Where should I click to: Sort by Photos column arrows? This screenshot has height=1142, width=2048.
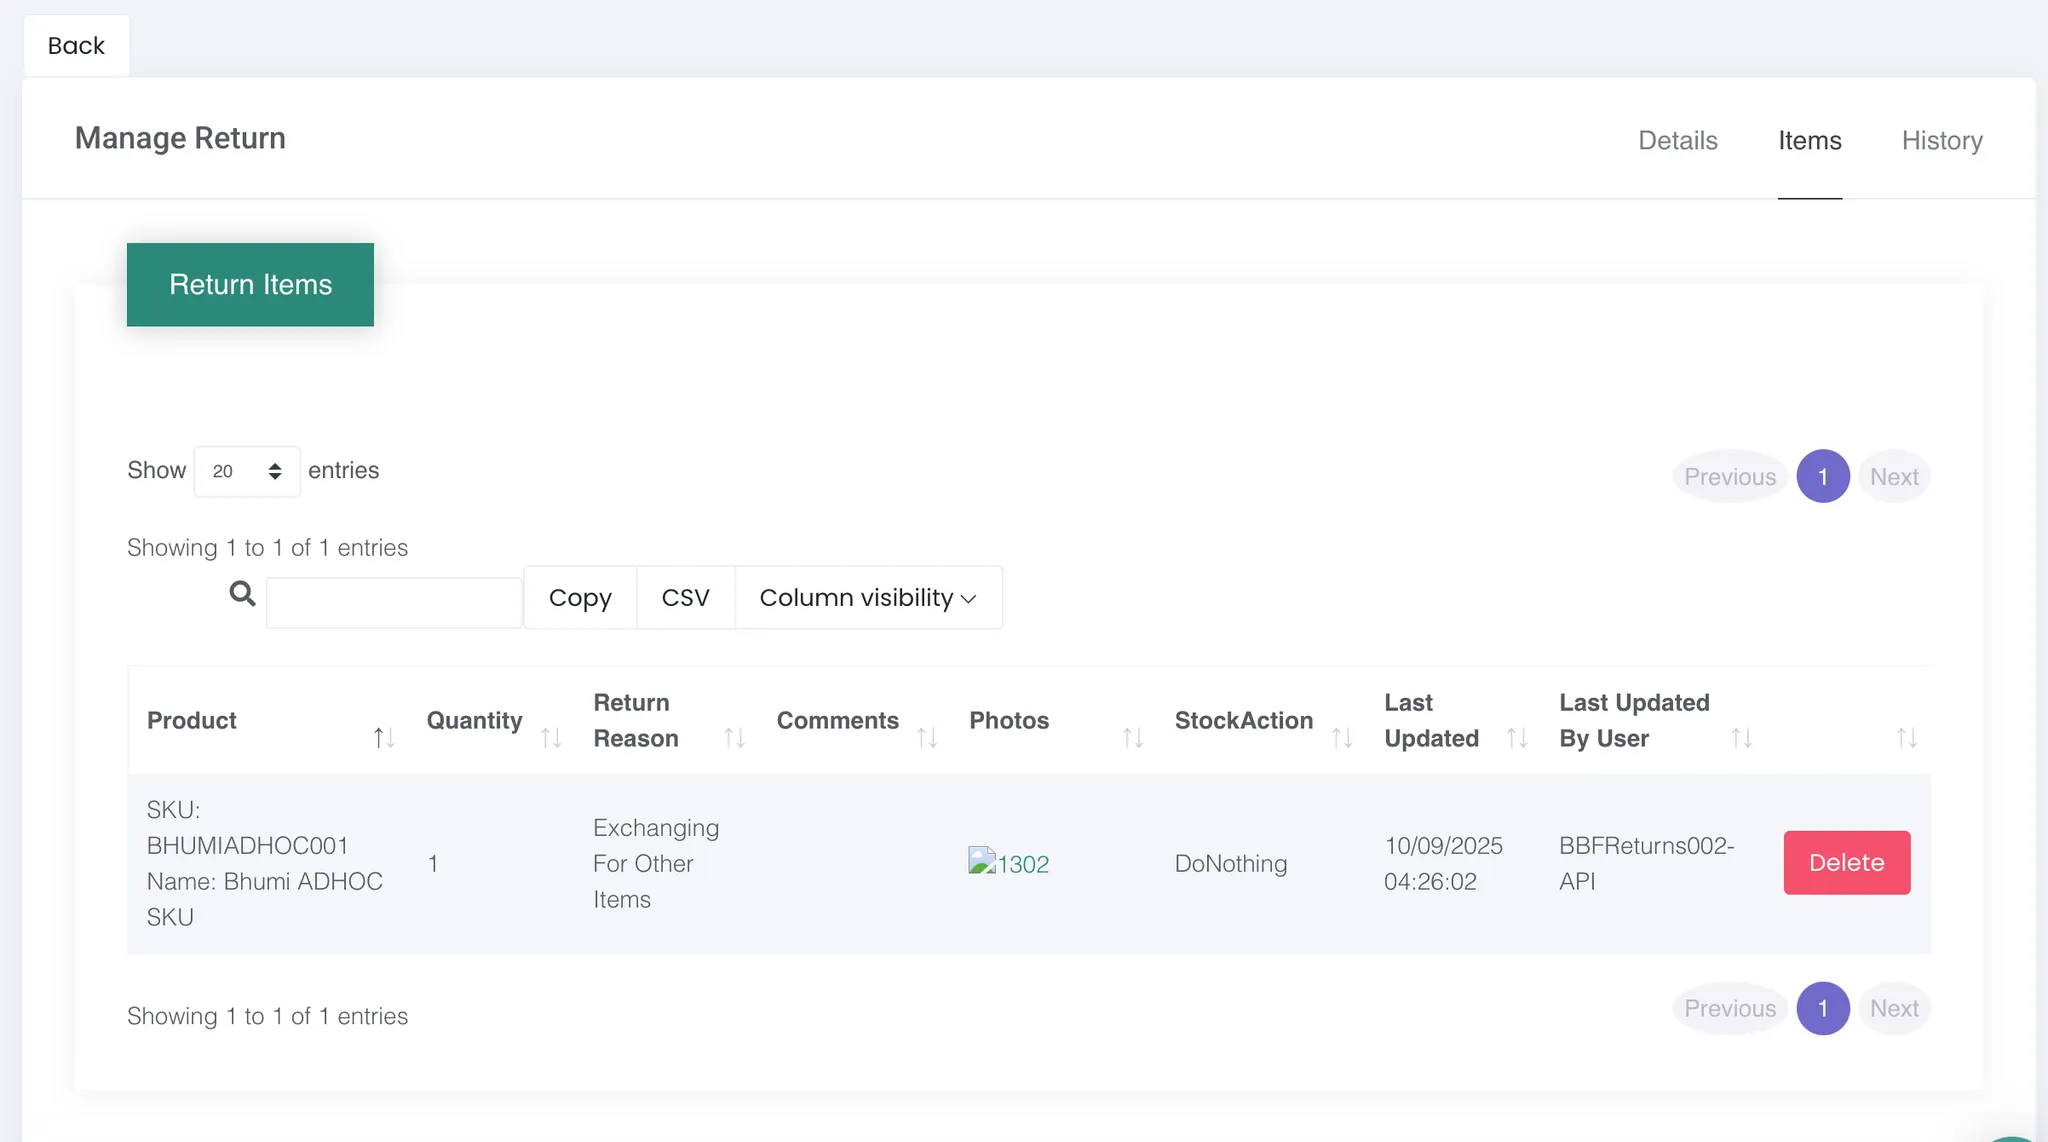(x=1132, y=738)
